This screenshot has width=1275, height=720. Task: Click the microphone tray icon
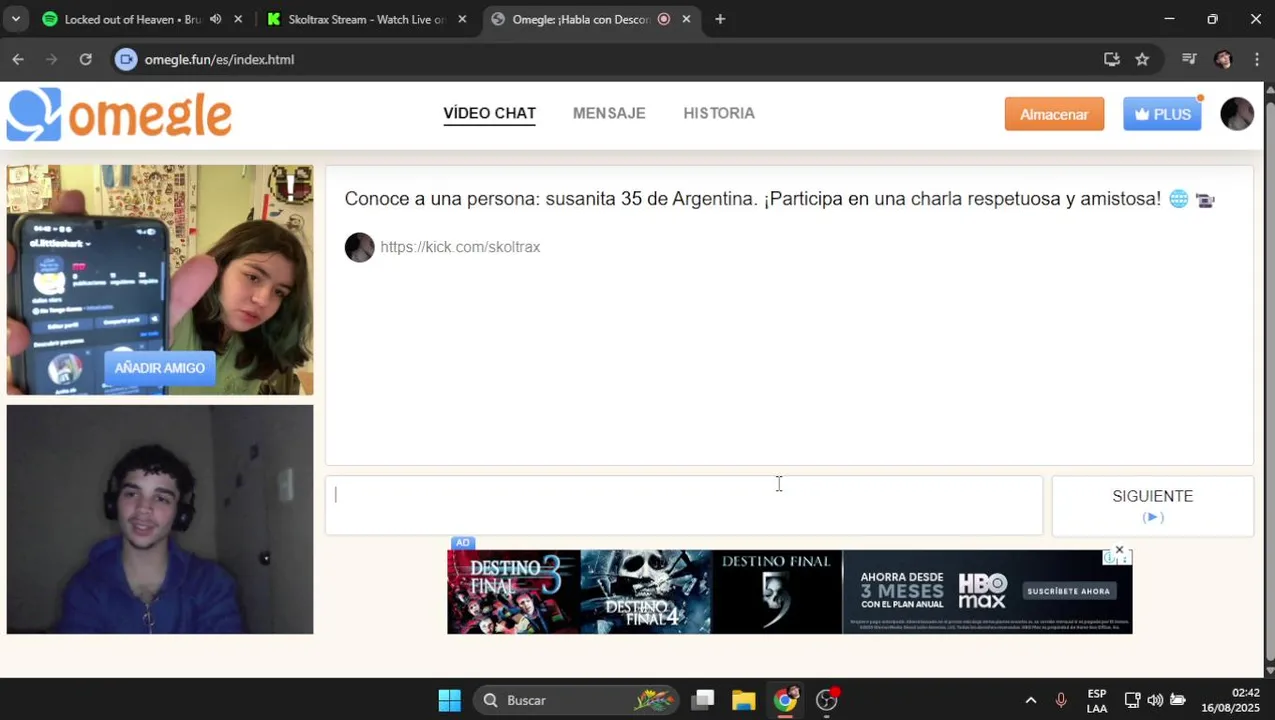[x=1061, y=700]
